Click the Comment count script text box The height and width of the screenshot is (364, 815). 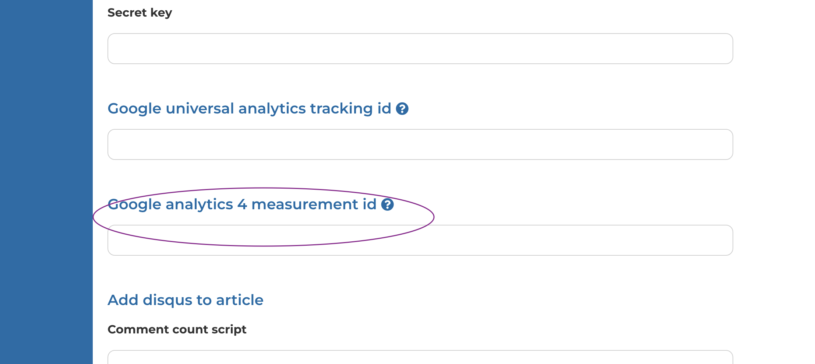[420, 357]
